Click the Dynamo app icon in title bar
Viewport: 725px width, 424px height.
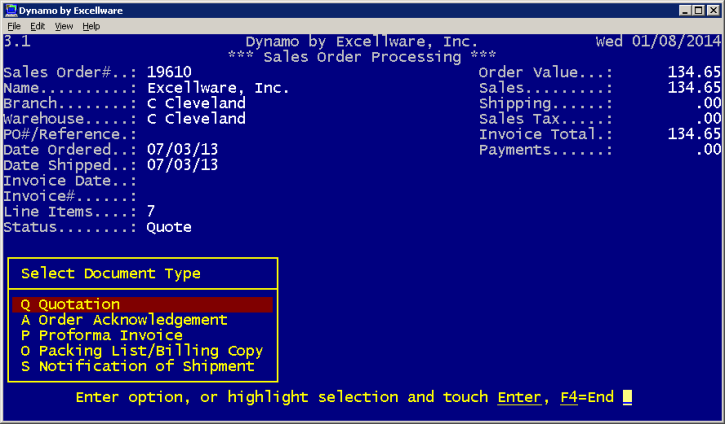coord(11,10)
